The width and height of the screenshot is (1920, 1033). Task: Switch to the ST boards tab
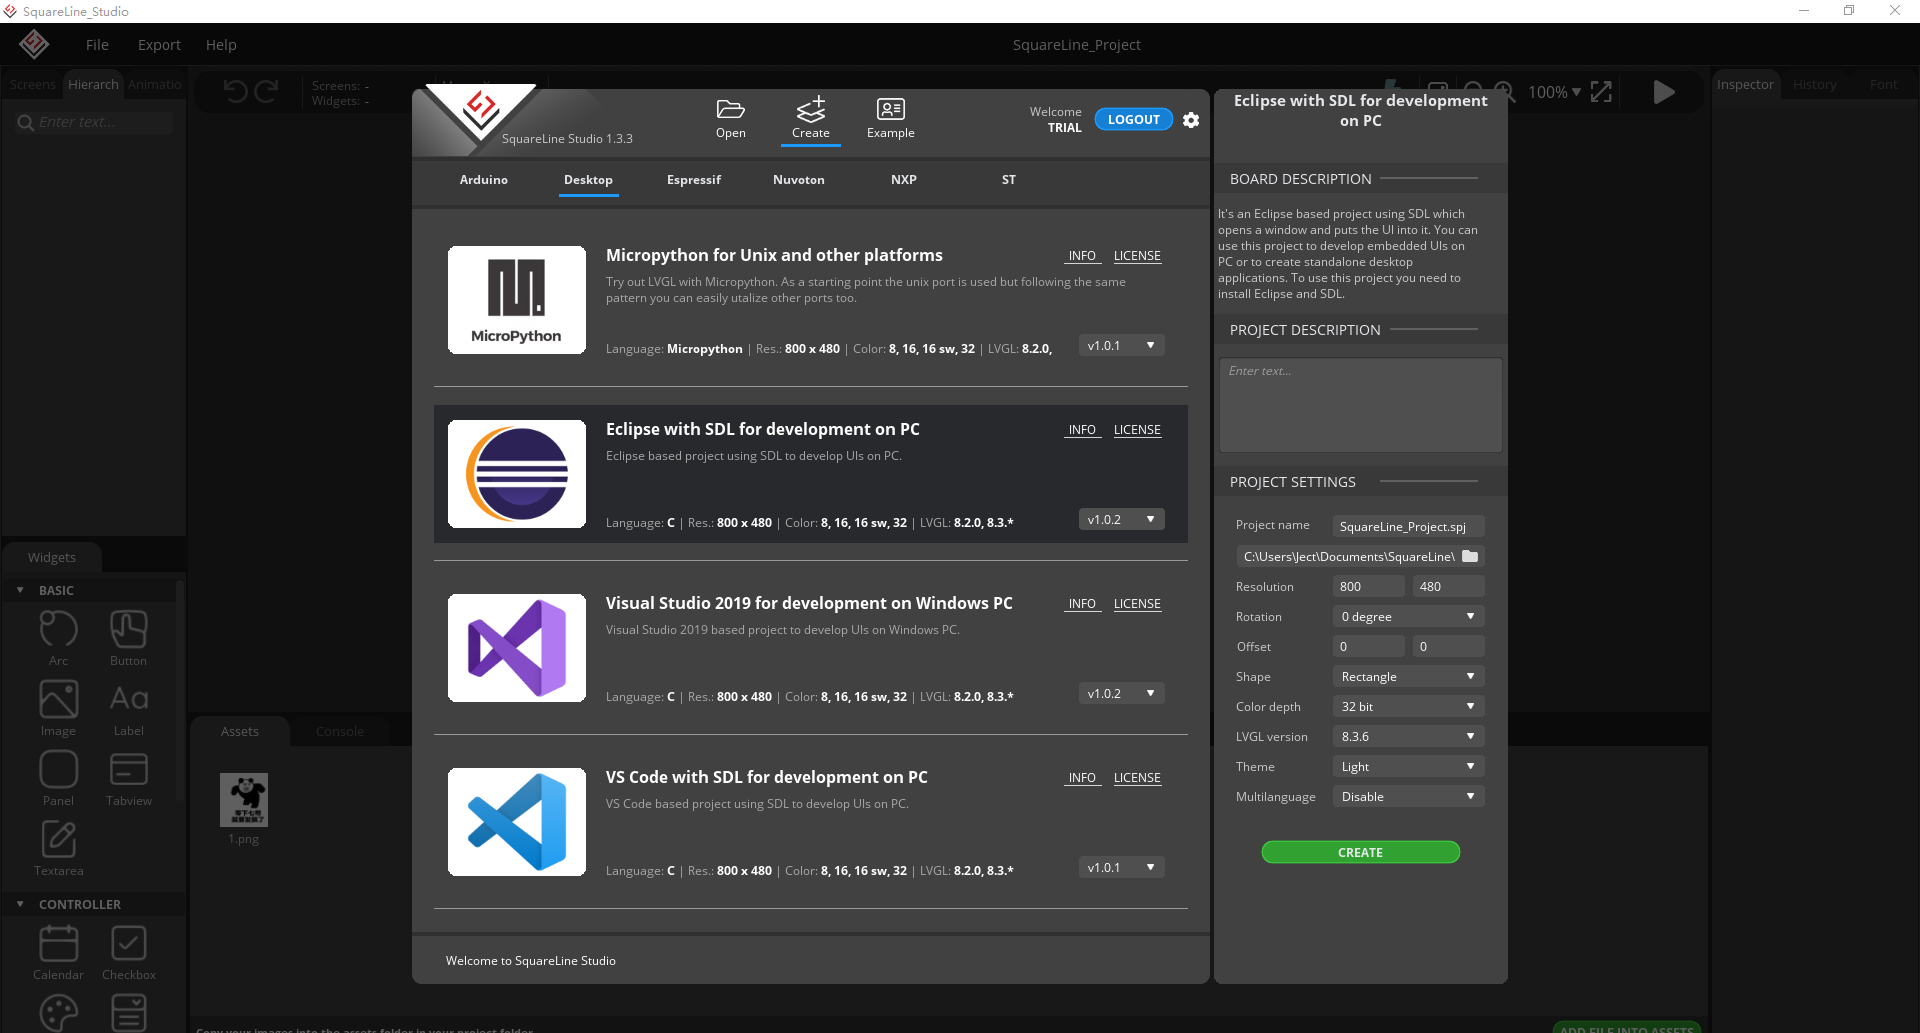pos(1009,180)
